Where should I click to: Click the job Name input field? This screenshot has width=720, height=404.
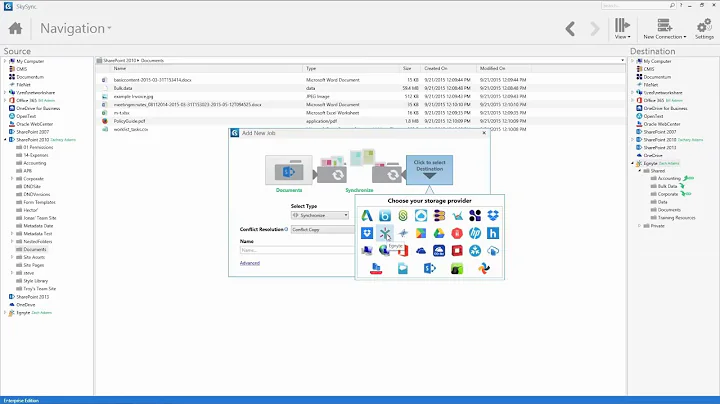click(x=297, y=250)
